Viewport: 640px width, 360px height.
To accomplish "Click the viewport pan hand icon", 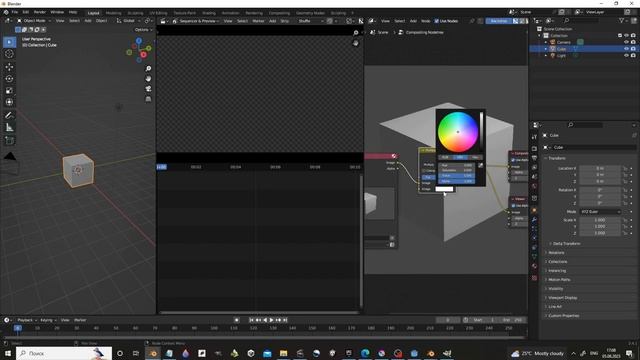I will coord(148,78).
